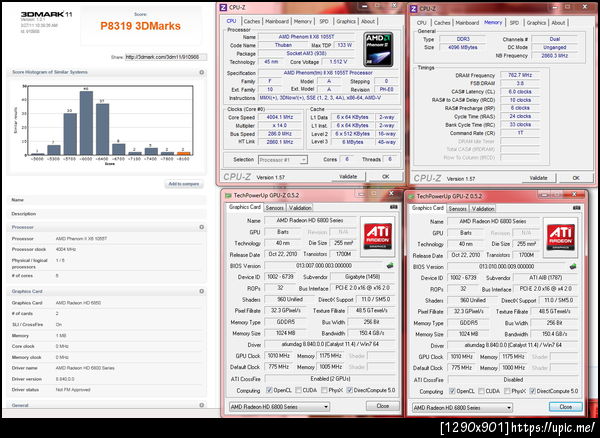Click the title bar icon of the CrossFire-disabled GPU-Z window
The height and width of the screenshot is (438, 600).
click(x=411, y=196)
